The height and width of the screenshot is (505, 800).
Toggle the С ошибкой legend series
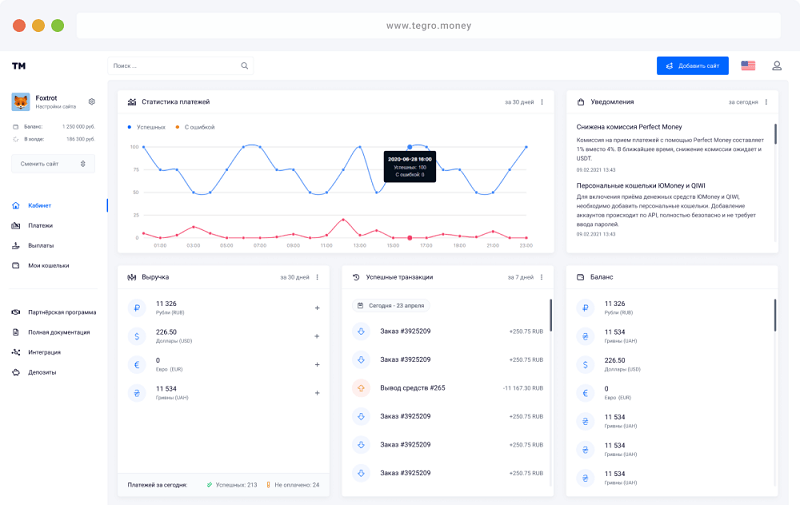(196, 127)
